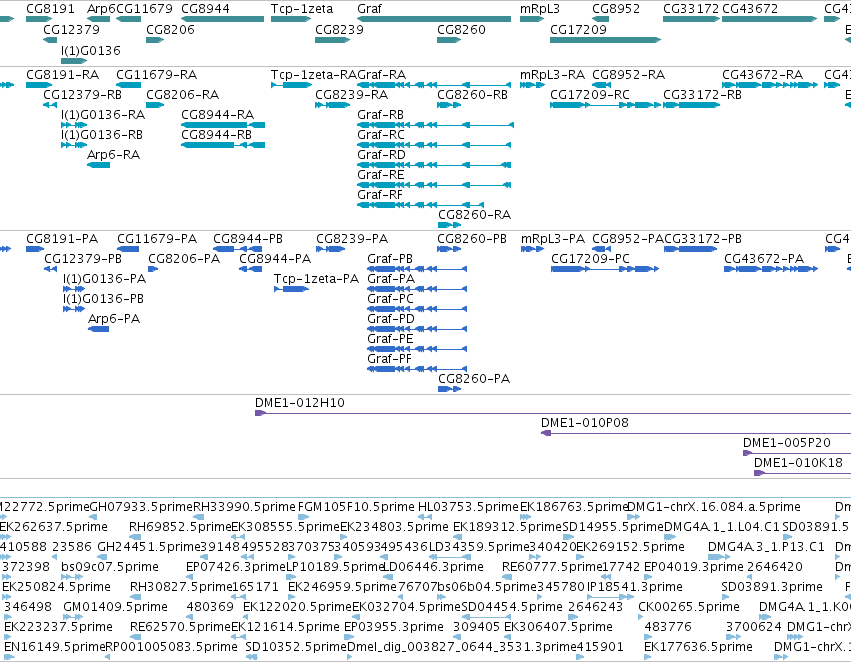Image resolution: width=851 pixels, height=662 pixels.
Task: Select the CG17209-RC transcript
Action: 605,105
